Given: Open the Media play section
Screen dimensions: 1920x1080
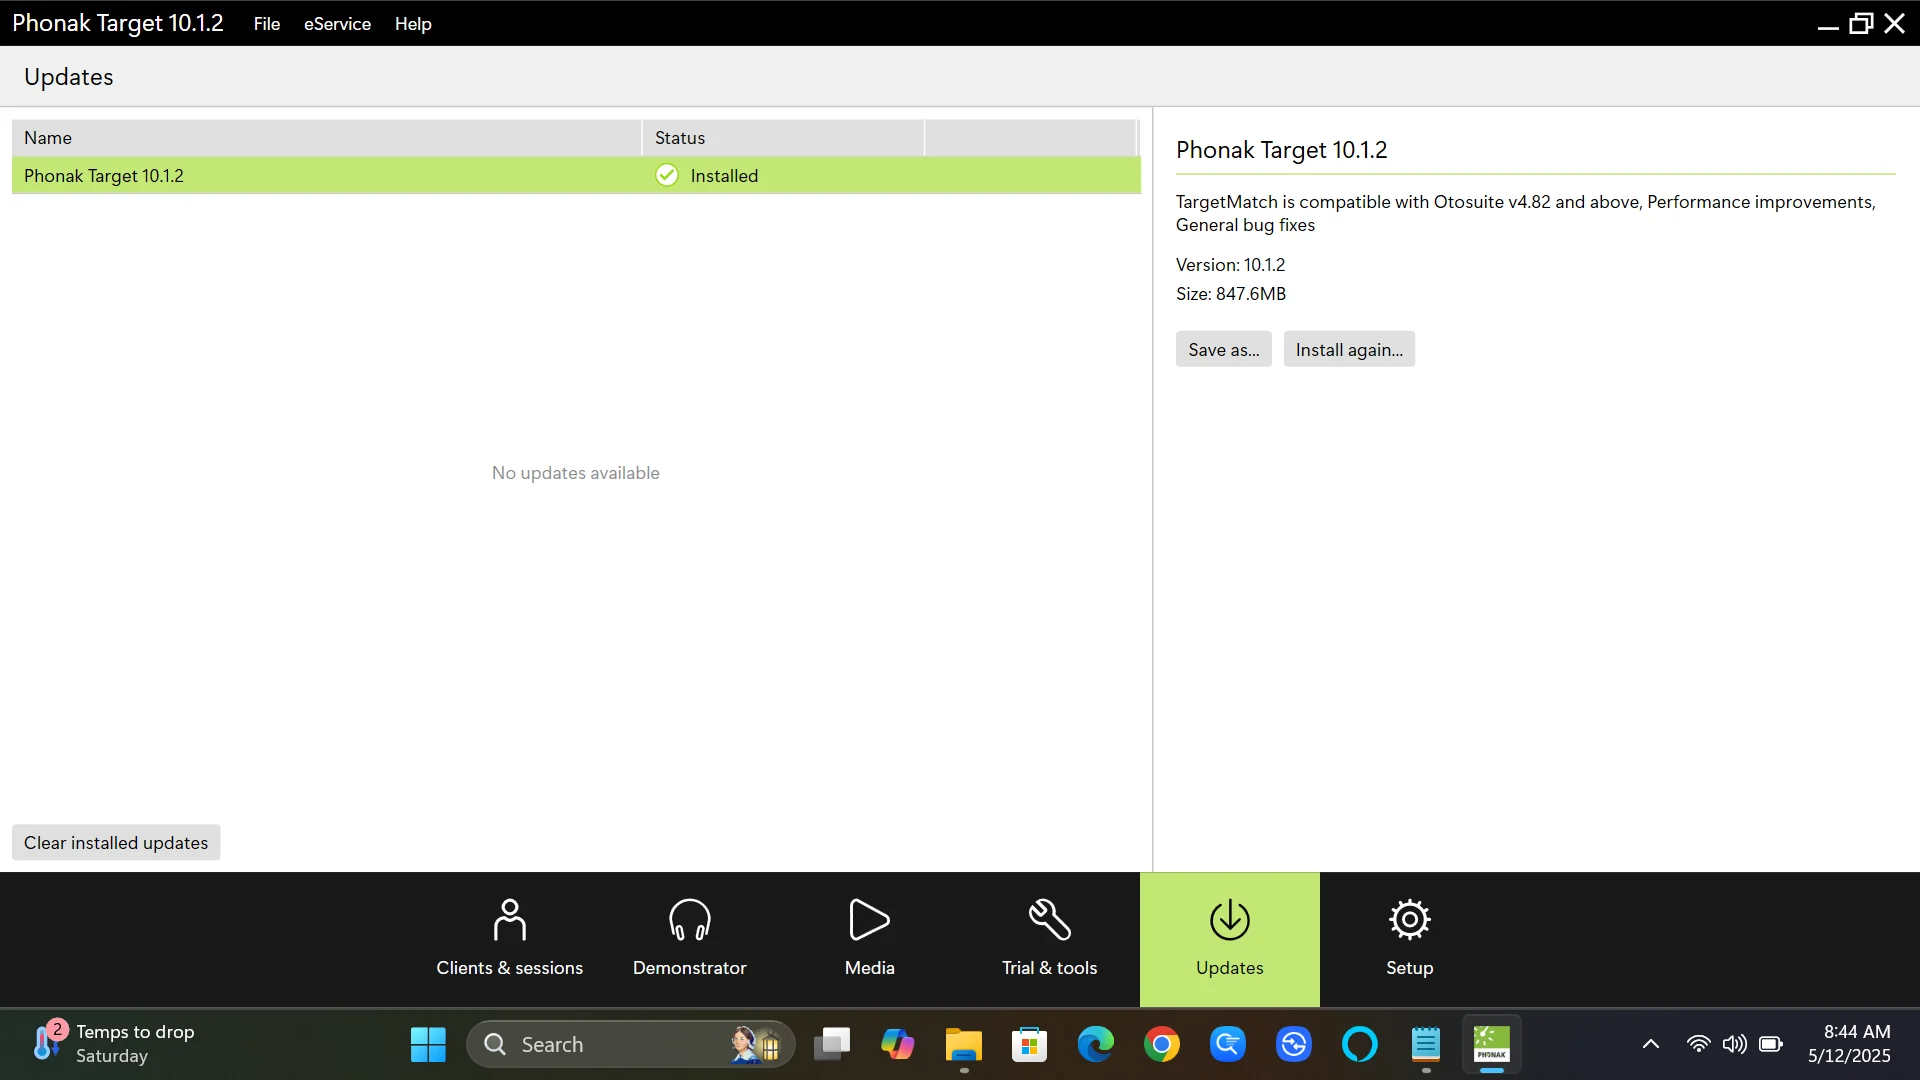Looking at the screenshot, I should [x=869, y=939].
